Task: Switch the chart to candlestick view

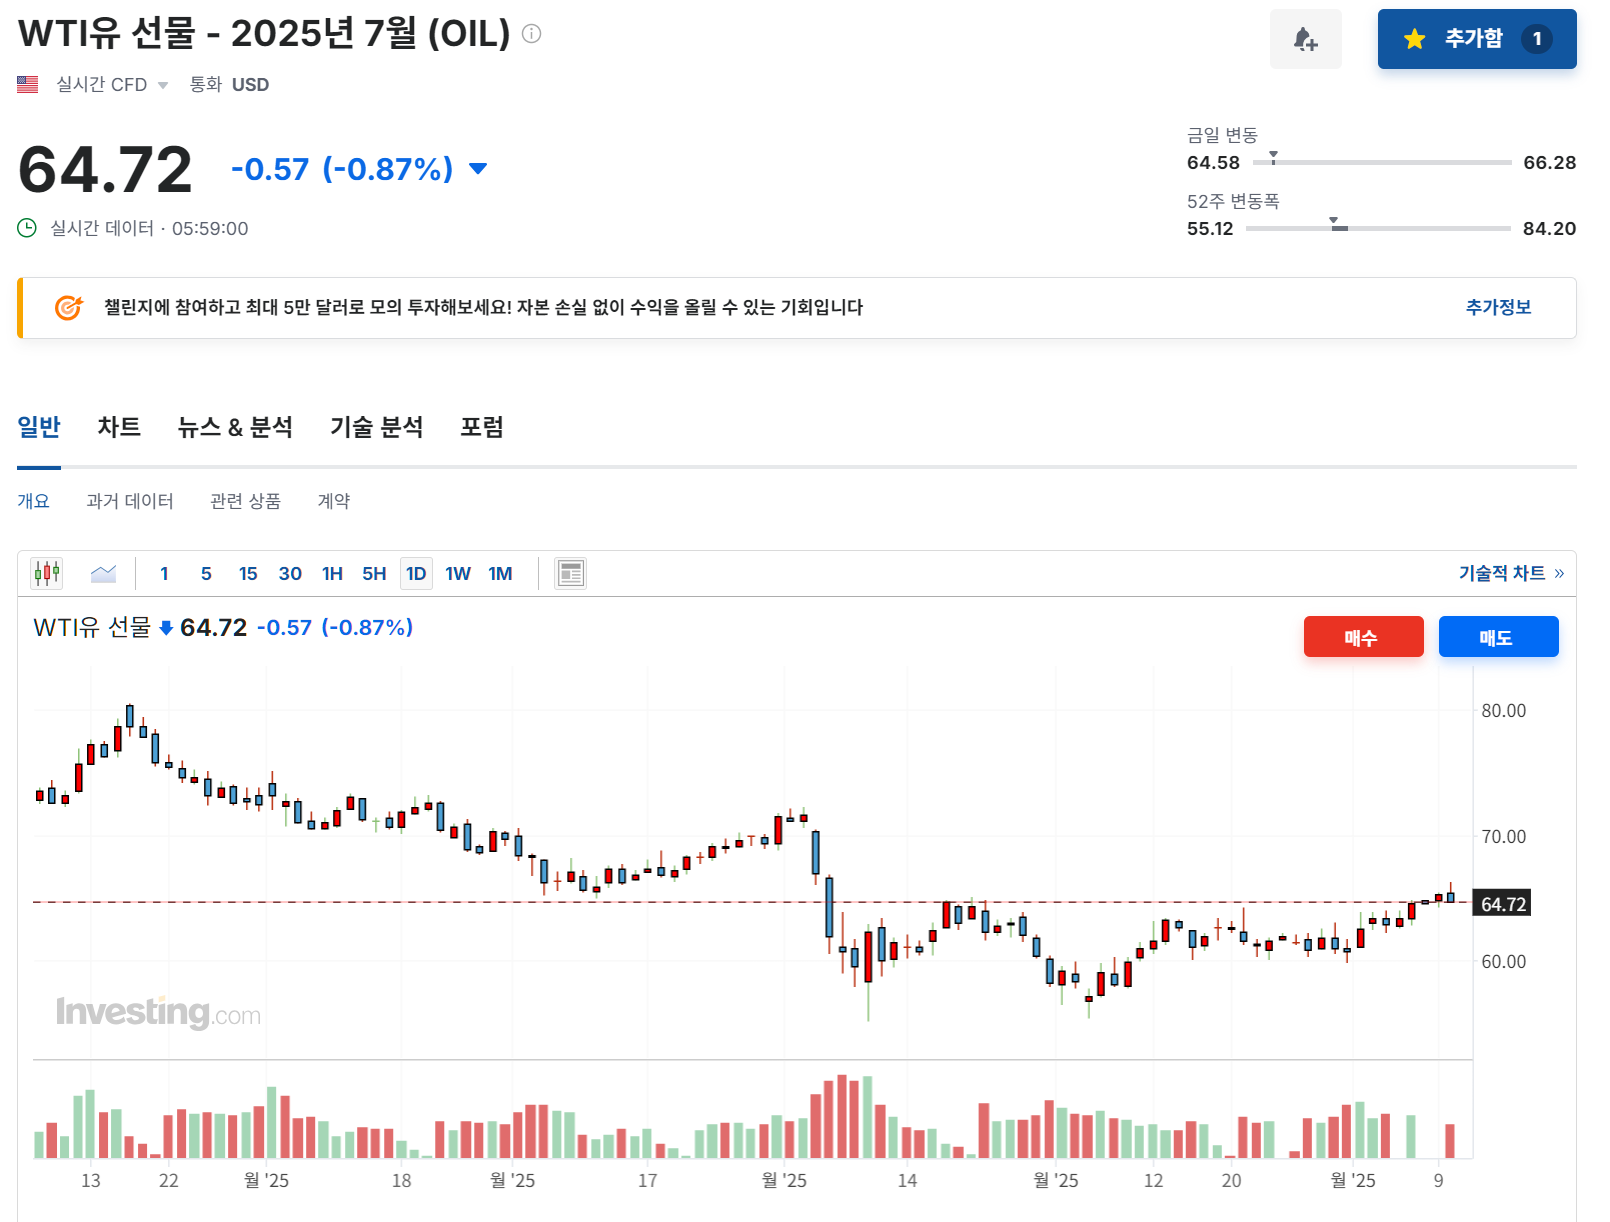Action: click(x=45, y=573)
